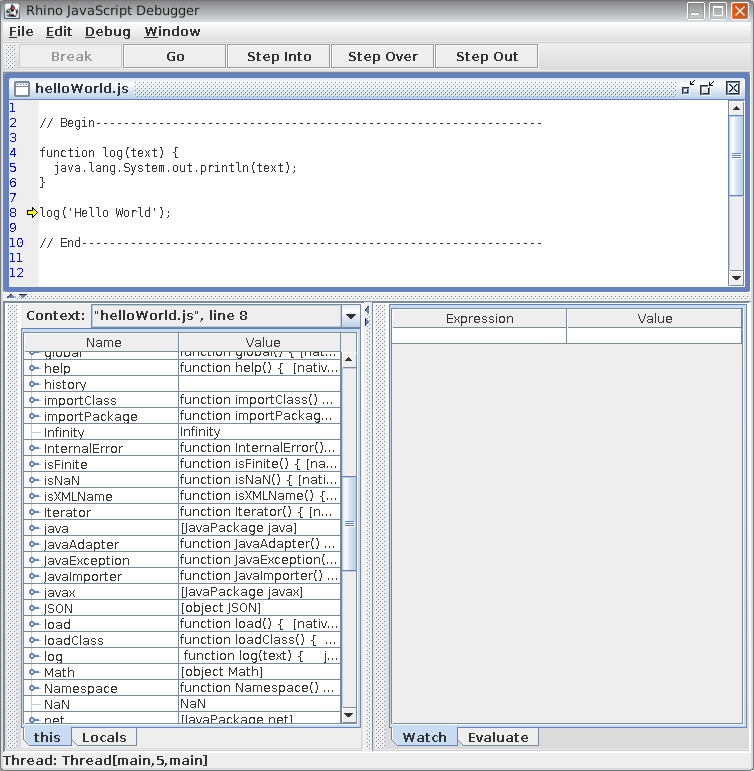
Task: Expand the JavaImporter tree node
Action: (33, 576)
